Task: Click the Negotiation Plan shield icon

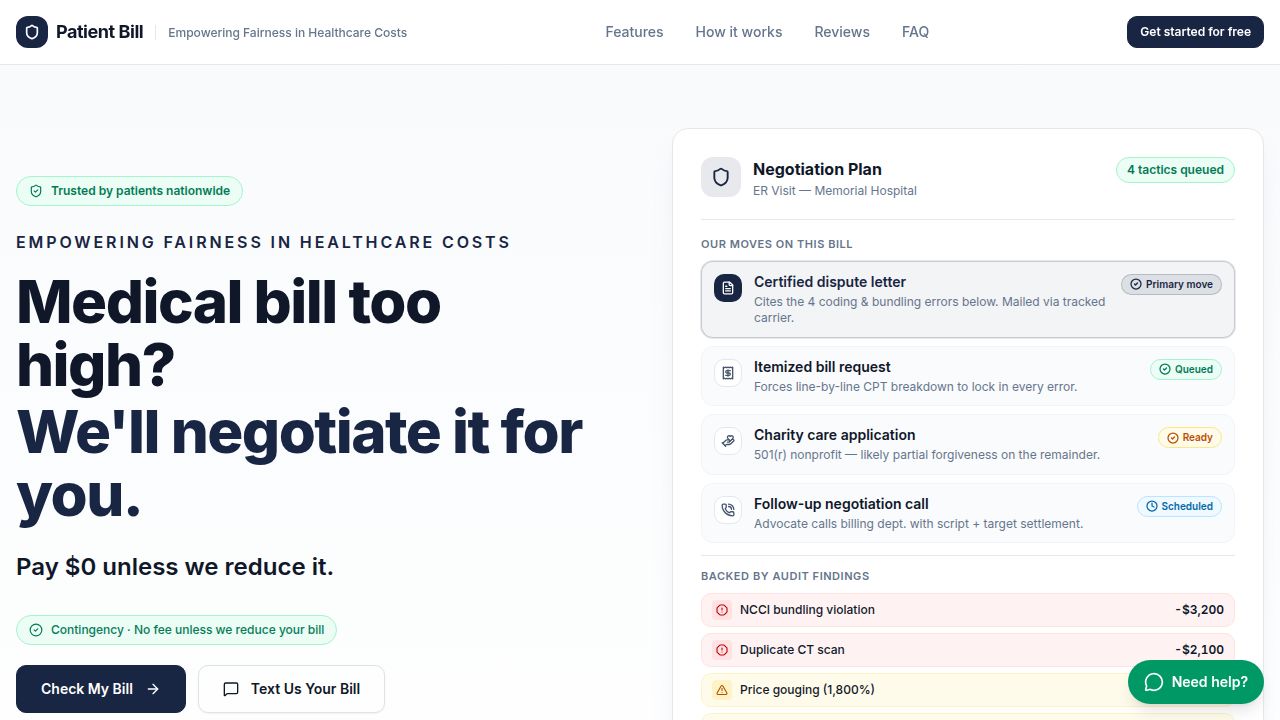Action: 721,177
